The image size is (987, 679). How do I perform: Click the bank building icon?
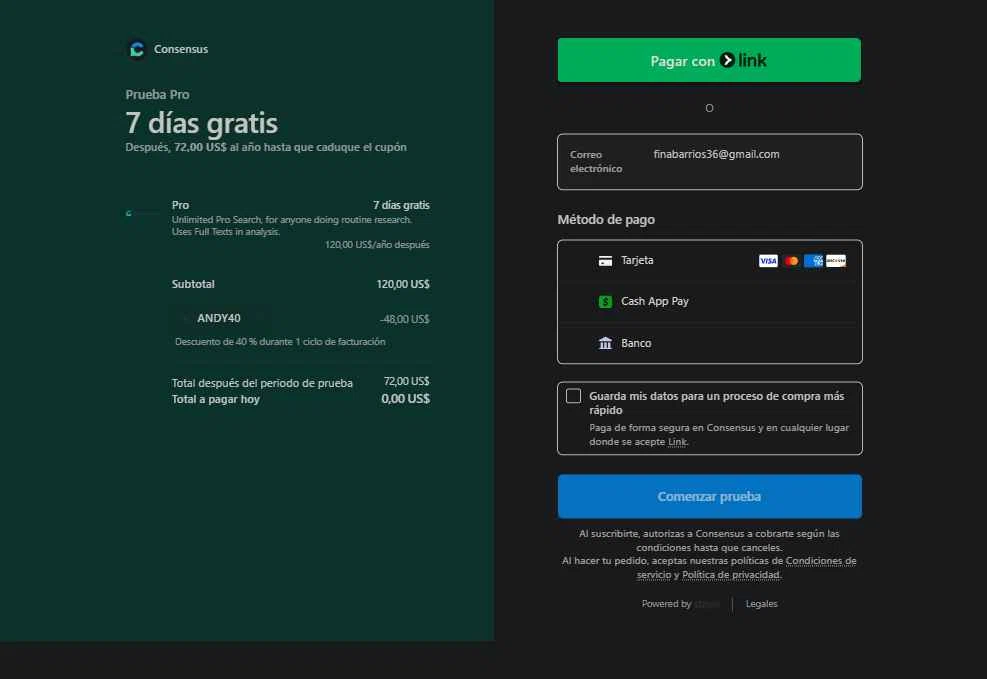tap(605, 343)
